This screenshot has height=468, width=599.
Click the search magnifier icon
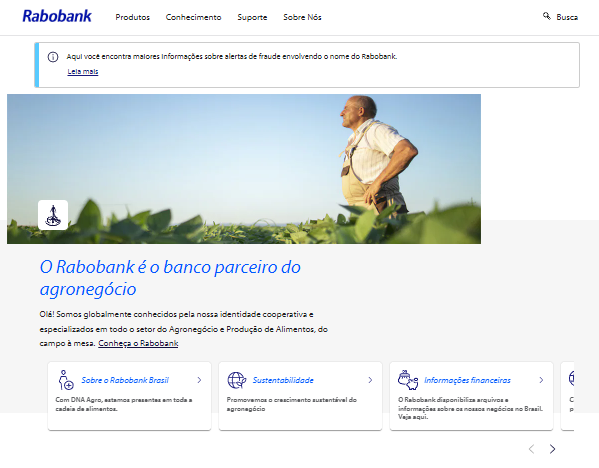pos(547,16)
